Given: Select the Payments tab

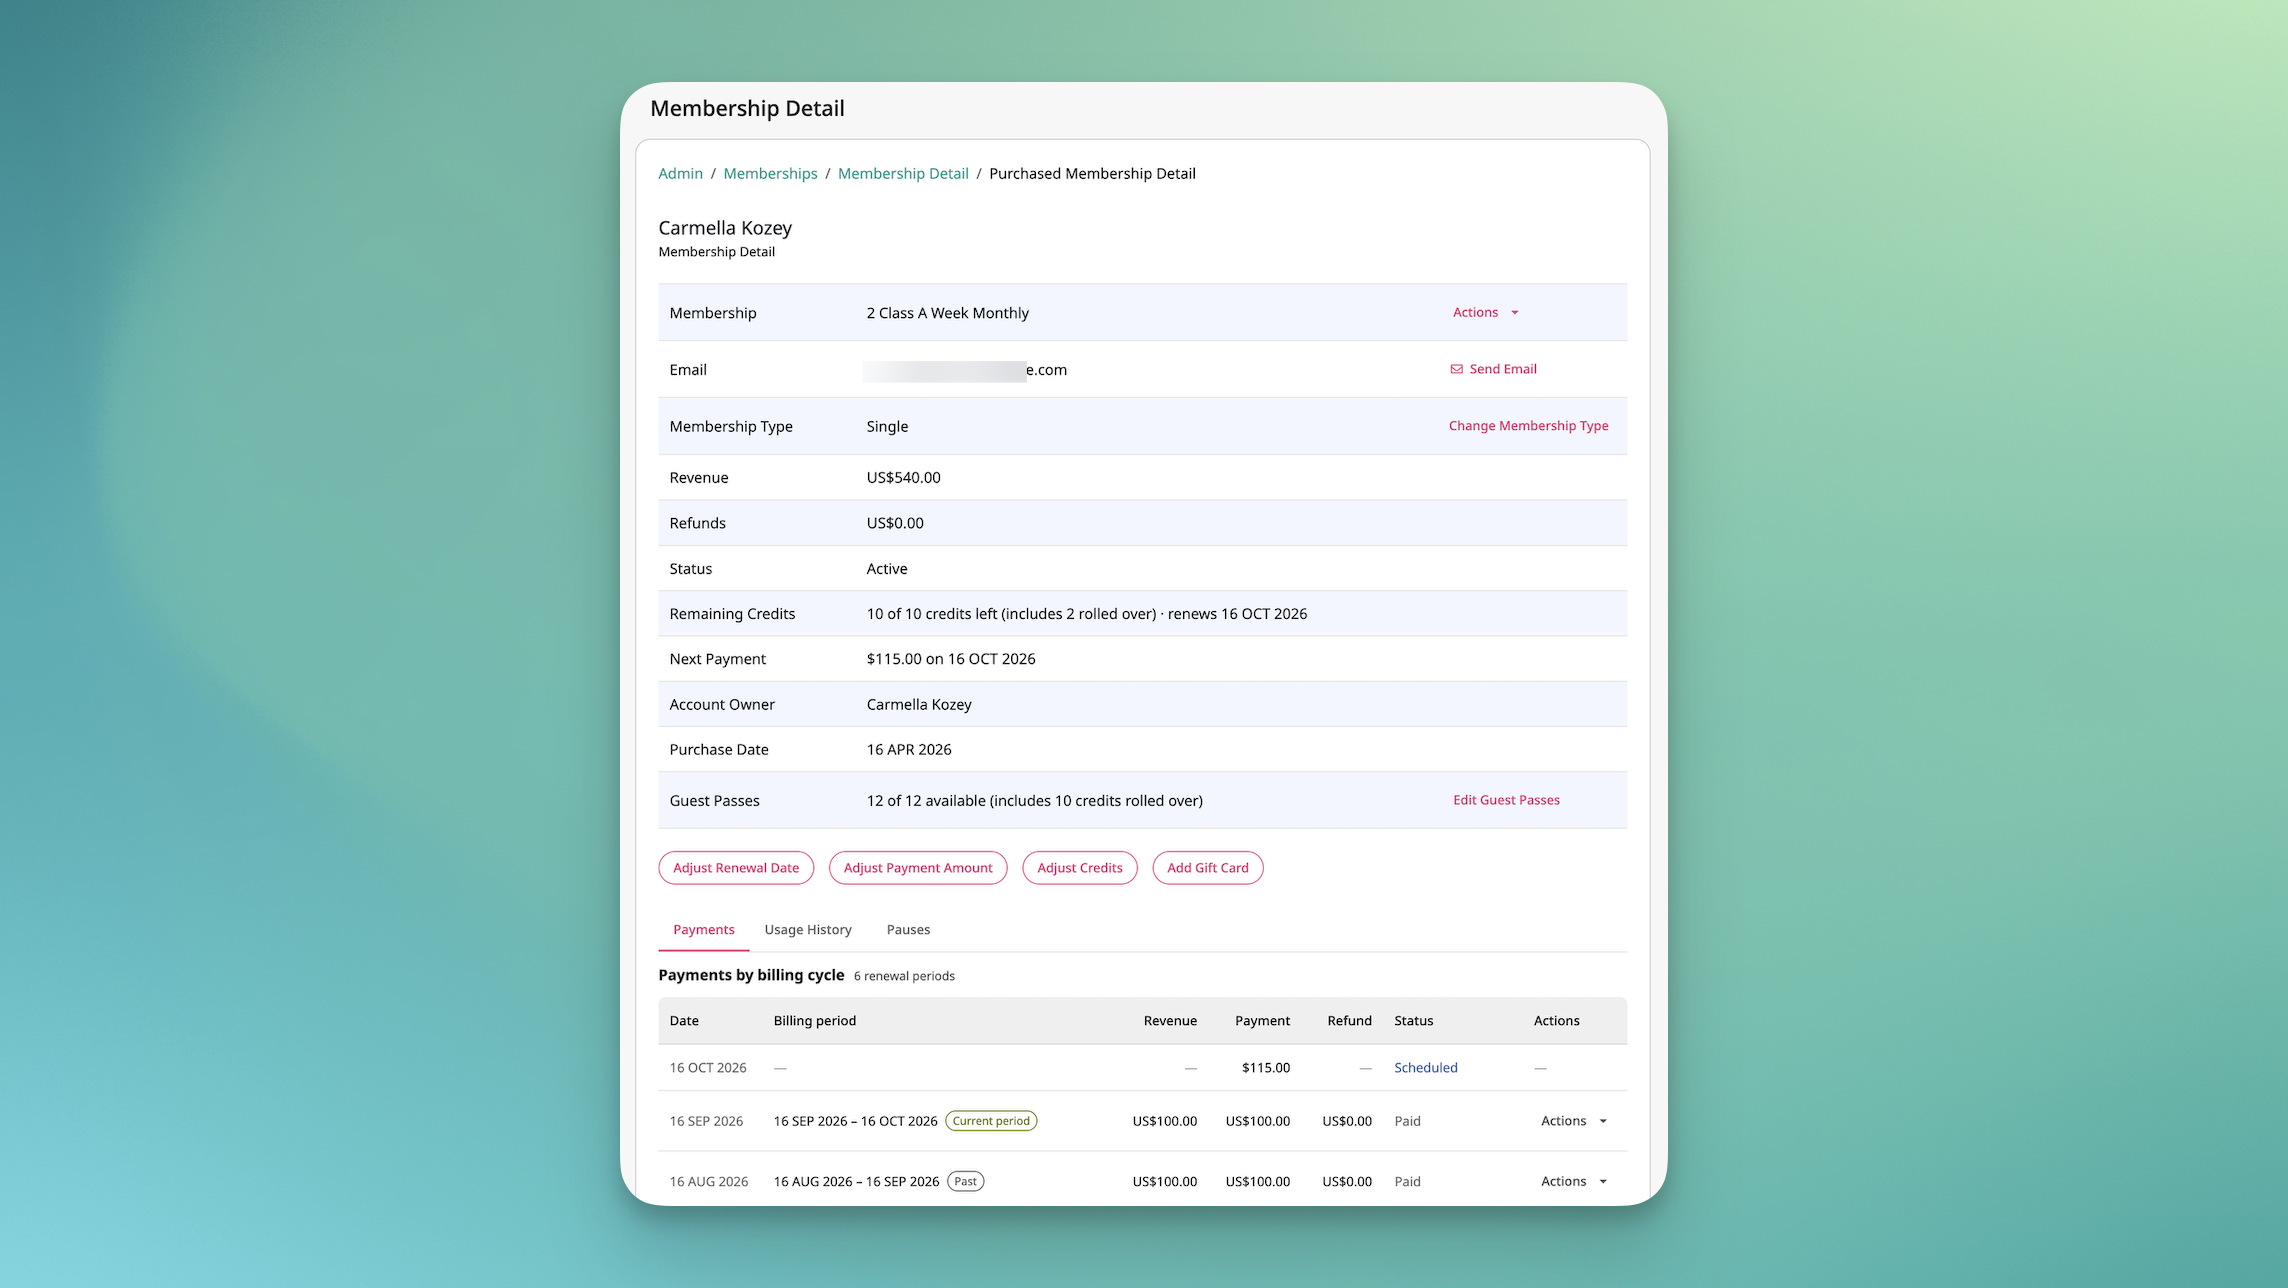Looking at the screenshot, I should tap(704, 929).
